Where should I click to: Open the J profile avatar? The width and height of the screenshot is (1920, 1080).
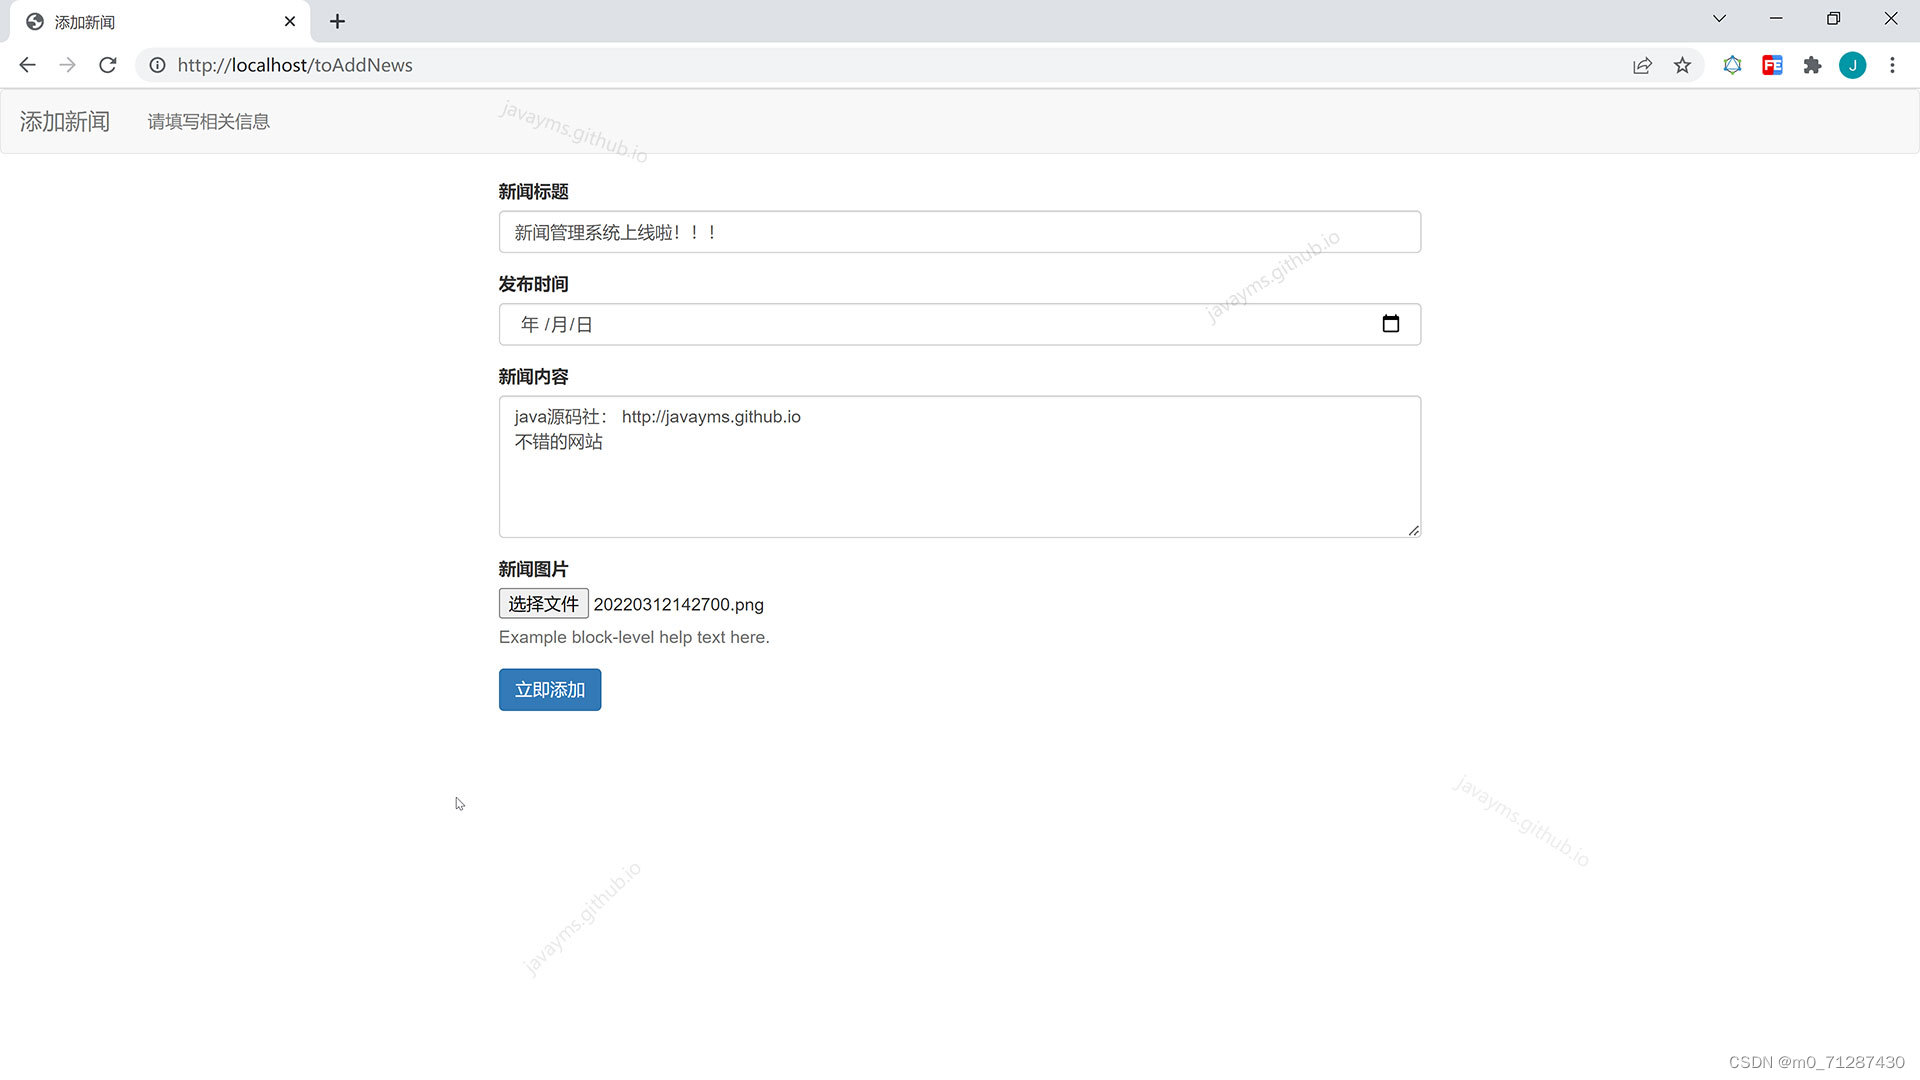coord(1852,65)
